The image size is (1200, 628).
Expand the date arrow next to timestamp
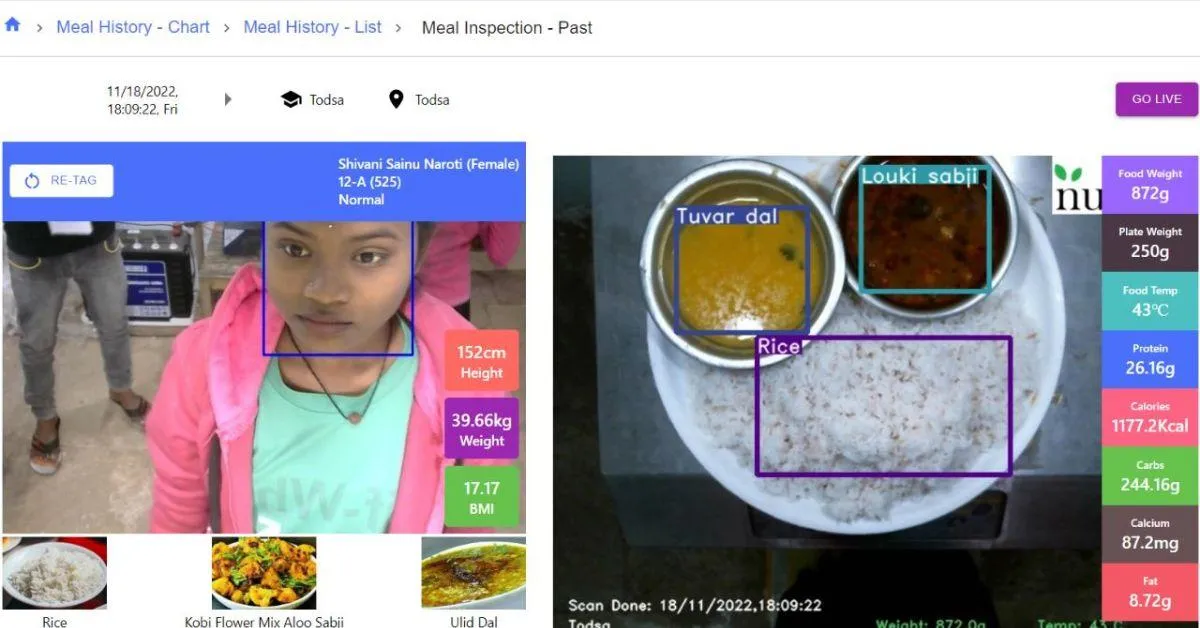point(228,99)
